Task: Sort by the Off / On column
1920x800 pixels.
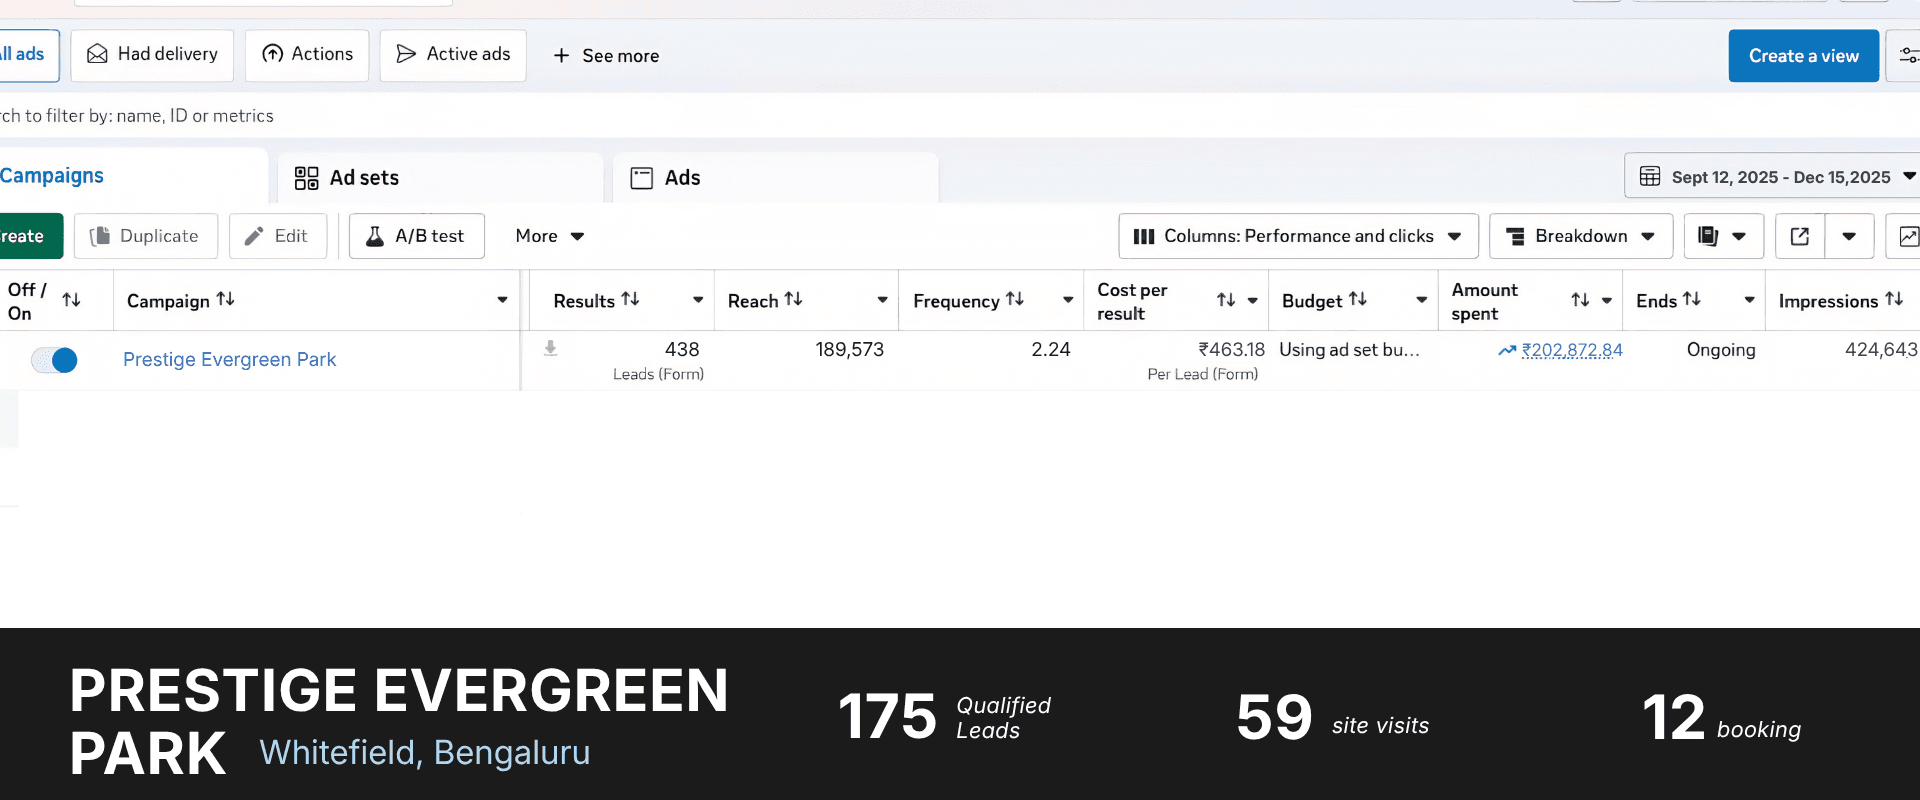Action: [71, 300]
